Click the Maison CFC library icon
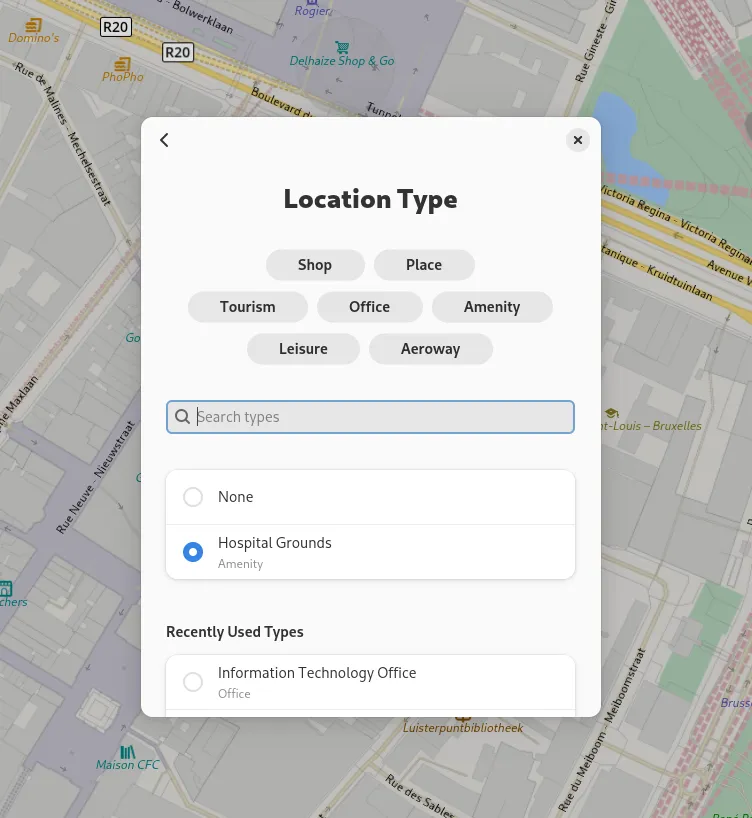The image size is (752, 818). click(127, 751)
